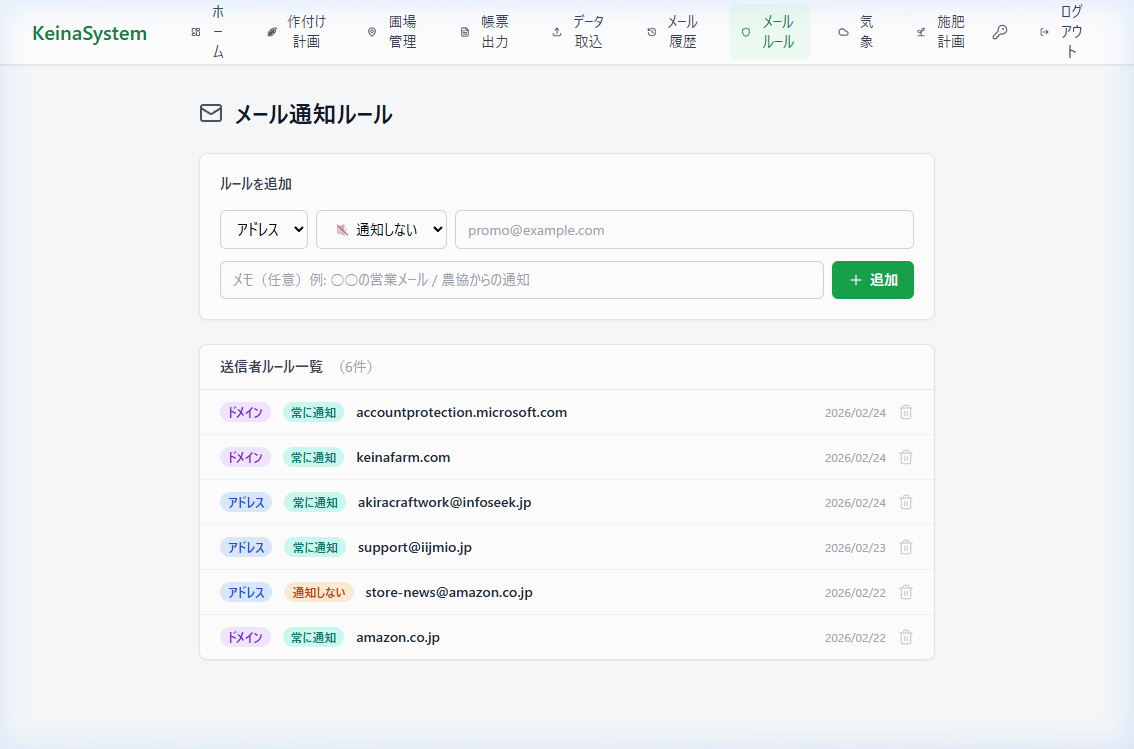Image resolution: width=1134 pixels, height=749 pixels.
Task: Open the 圃場管理 navigation item
Action: coord(392,32)
